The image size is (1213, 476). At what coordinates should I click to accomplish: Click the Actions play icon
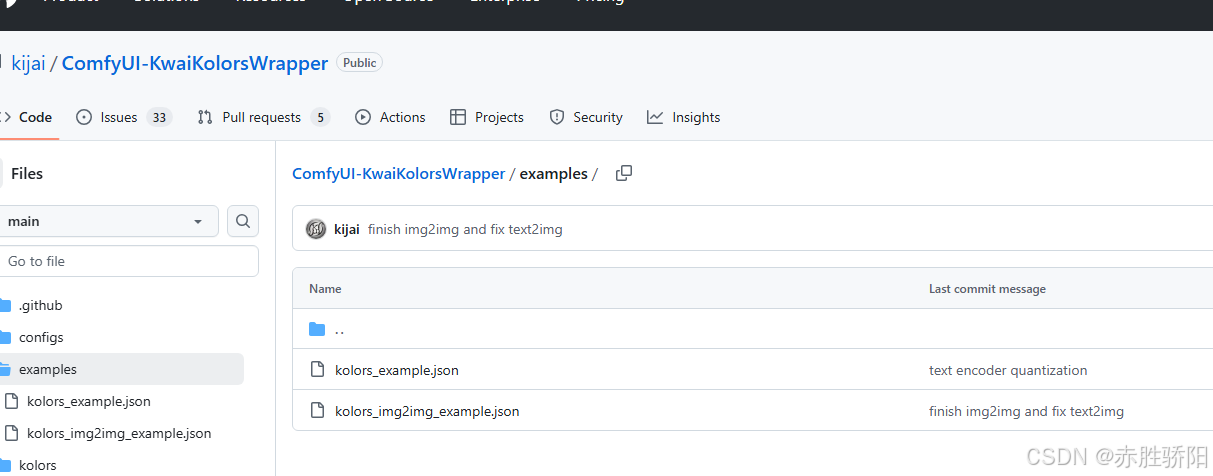(x=363, y=117)
